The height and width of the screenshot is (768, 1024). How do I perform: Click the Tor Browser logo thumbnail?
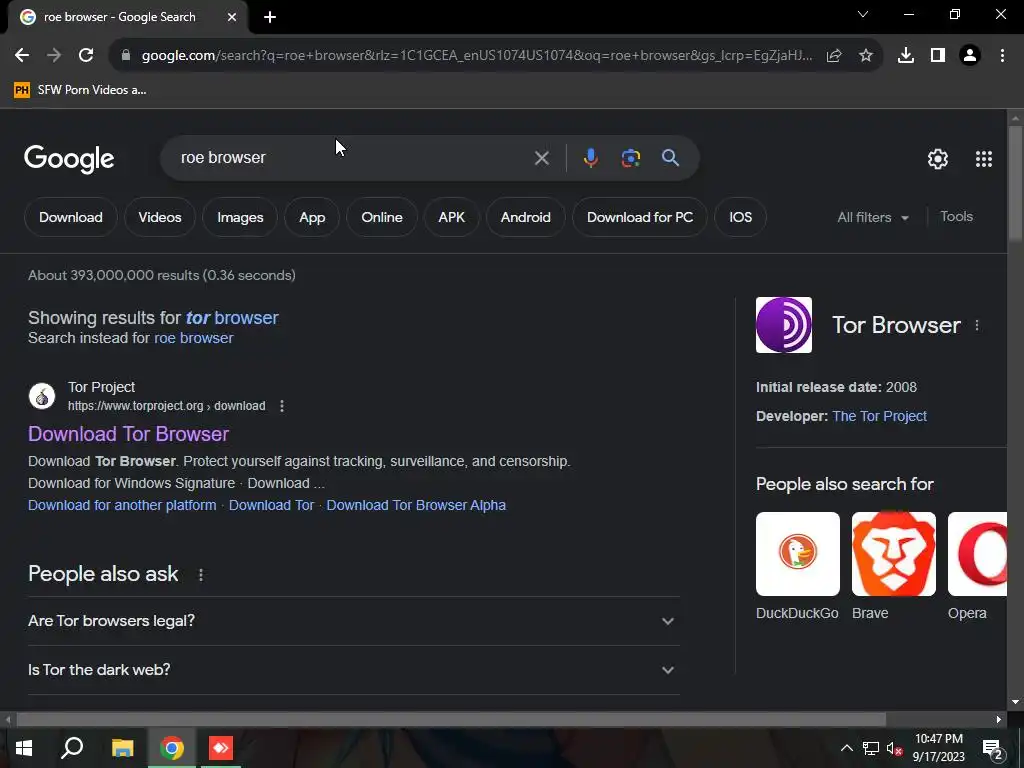coord(784,325)
